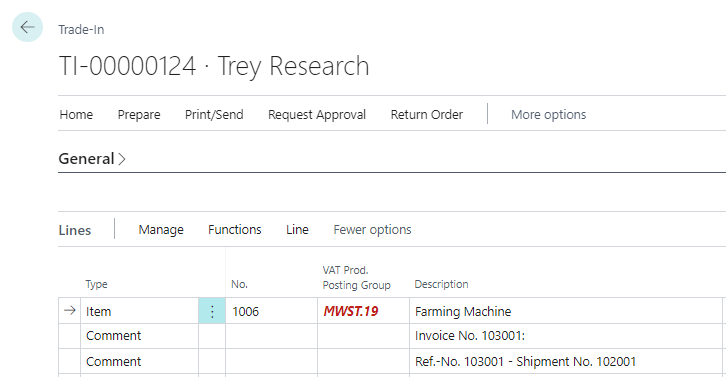This screenshot has height=377, width=726.
Task: Select the MWST.19 posting group cell
Action: [x=363, y=311]
